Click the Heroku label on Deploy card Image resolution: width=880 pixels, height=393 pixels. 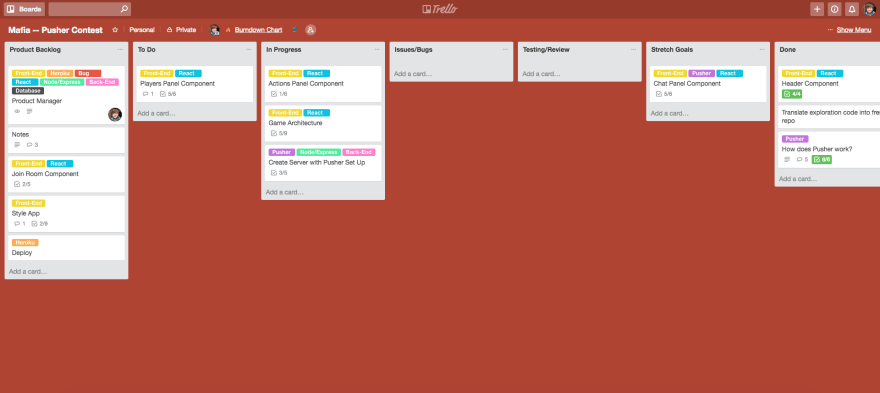pos(25,243)
